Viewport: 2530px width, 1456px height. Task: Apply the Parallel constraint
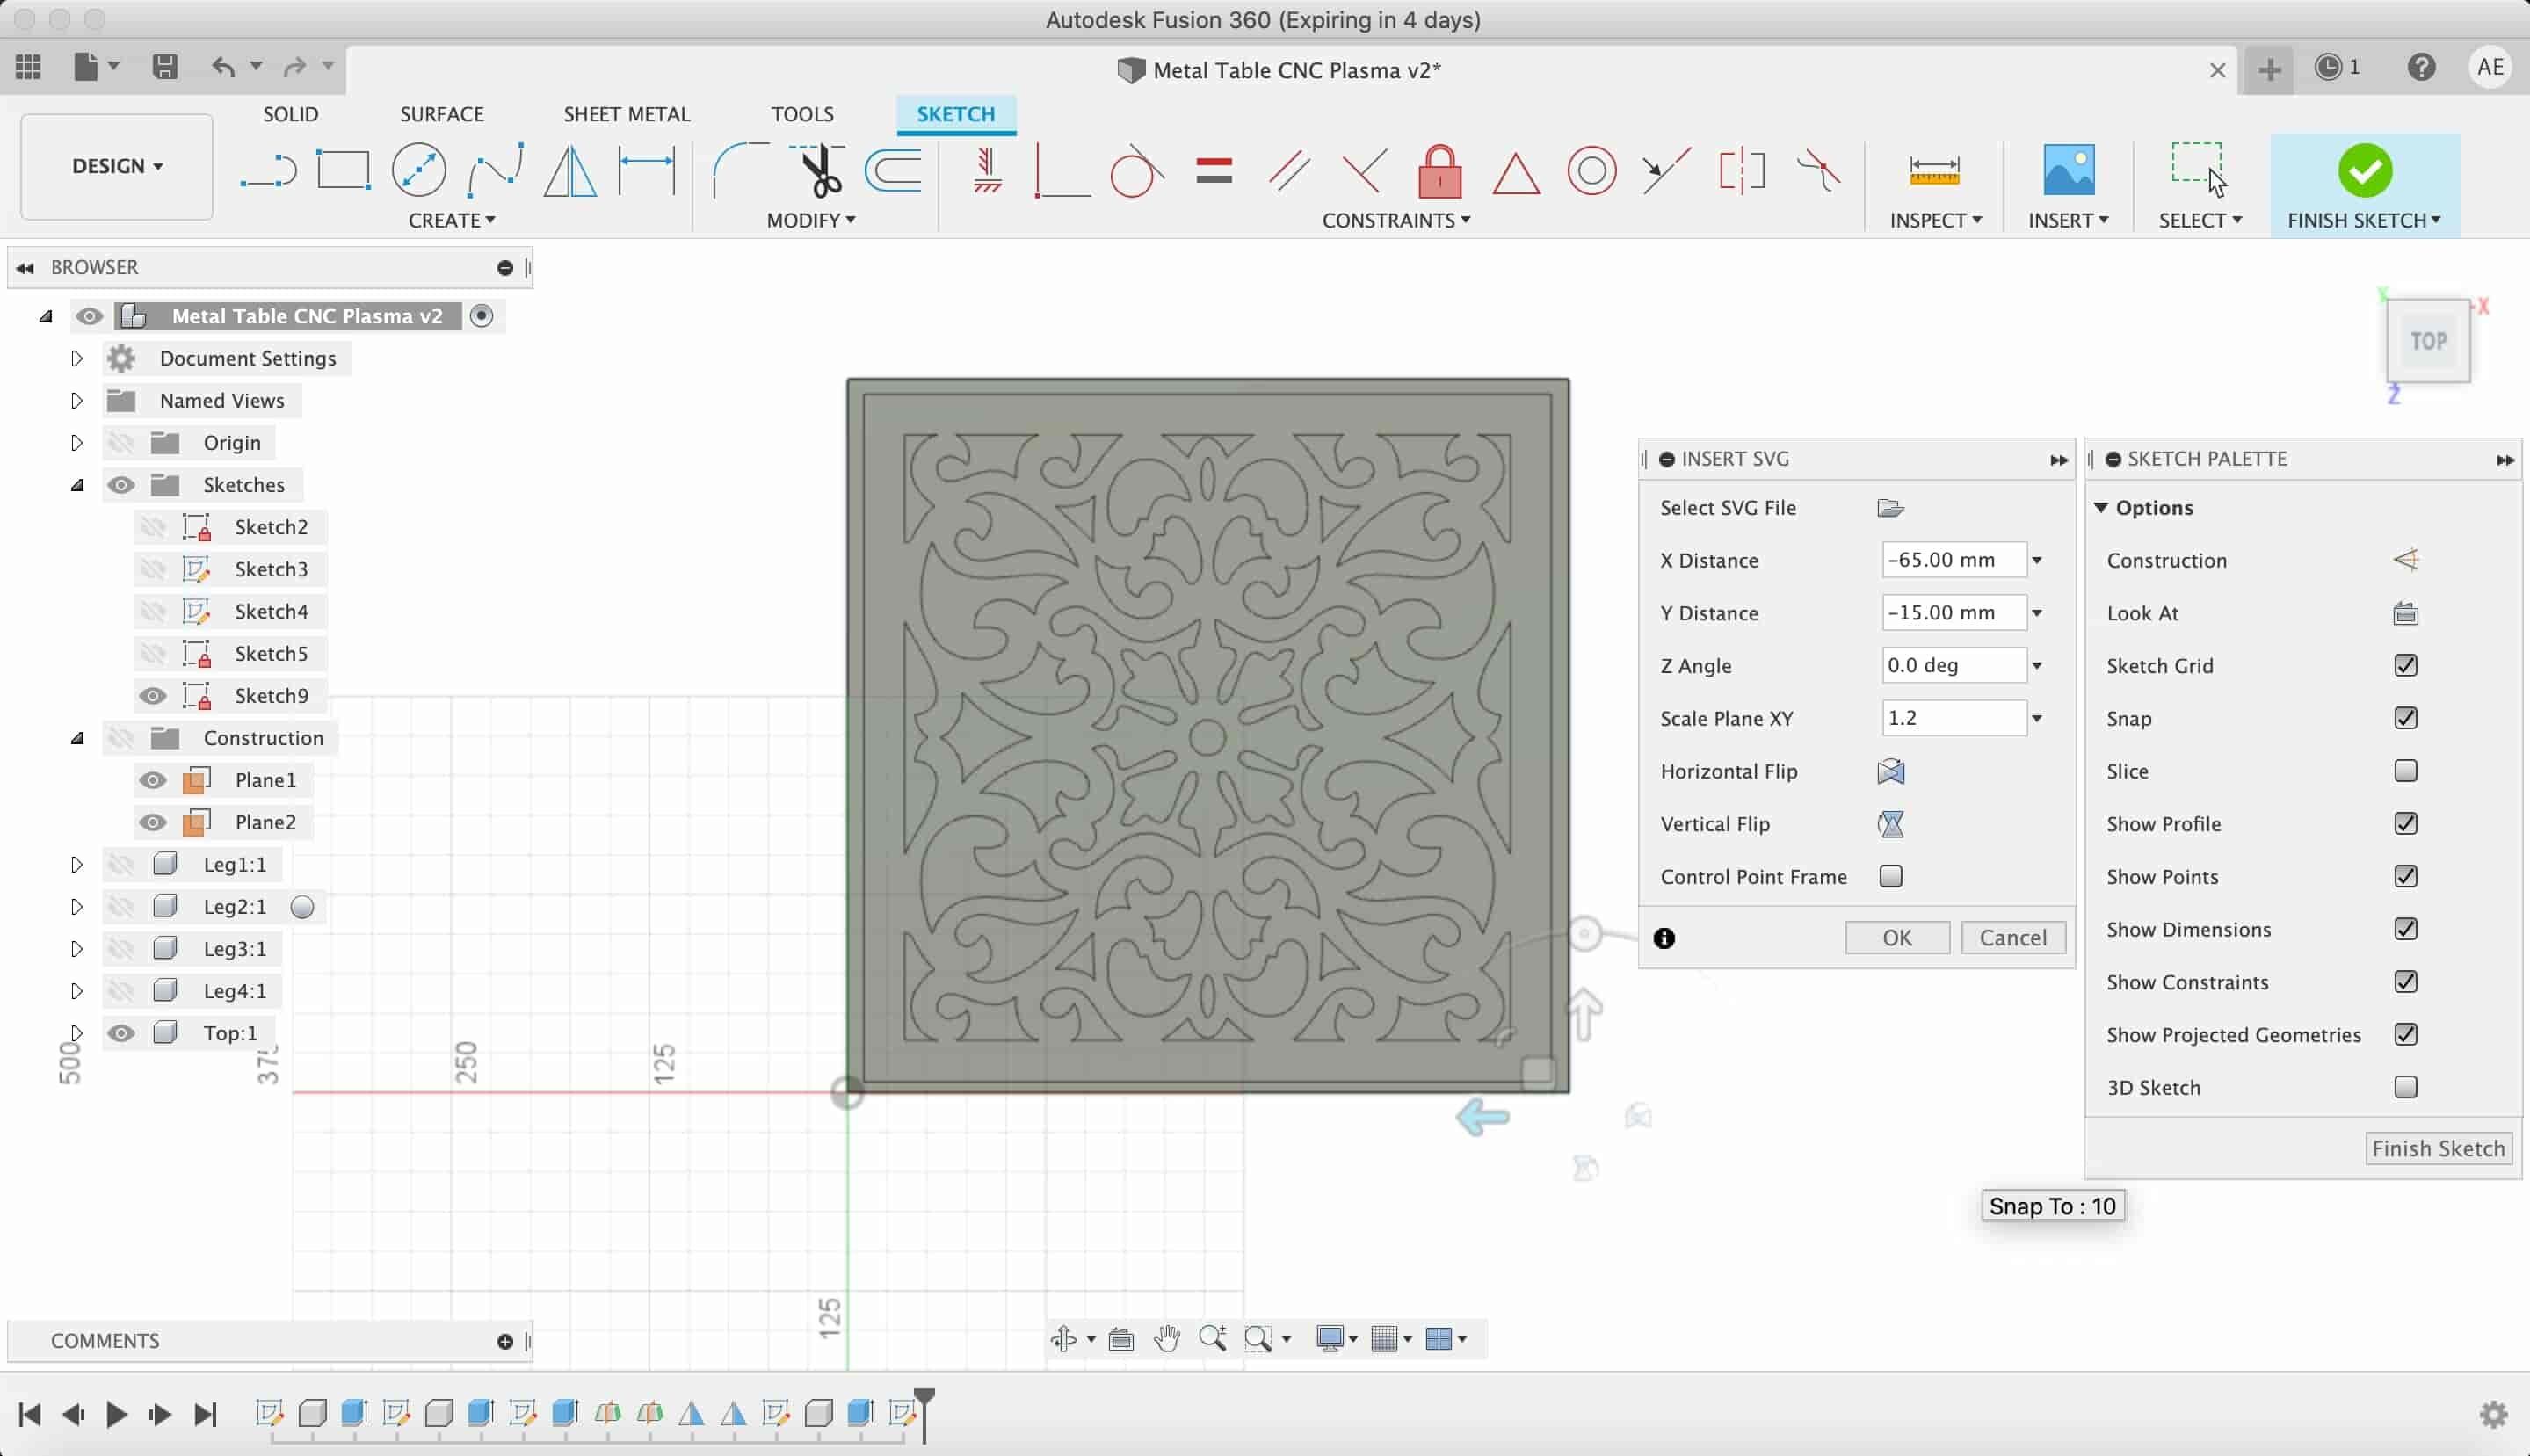[1289, 170]
